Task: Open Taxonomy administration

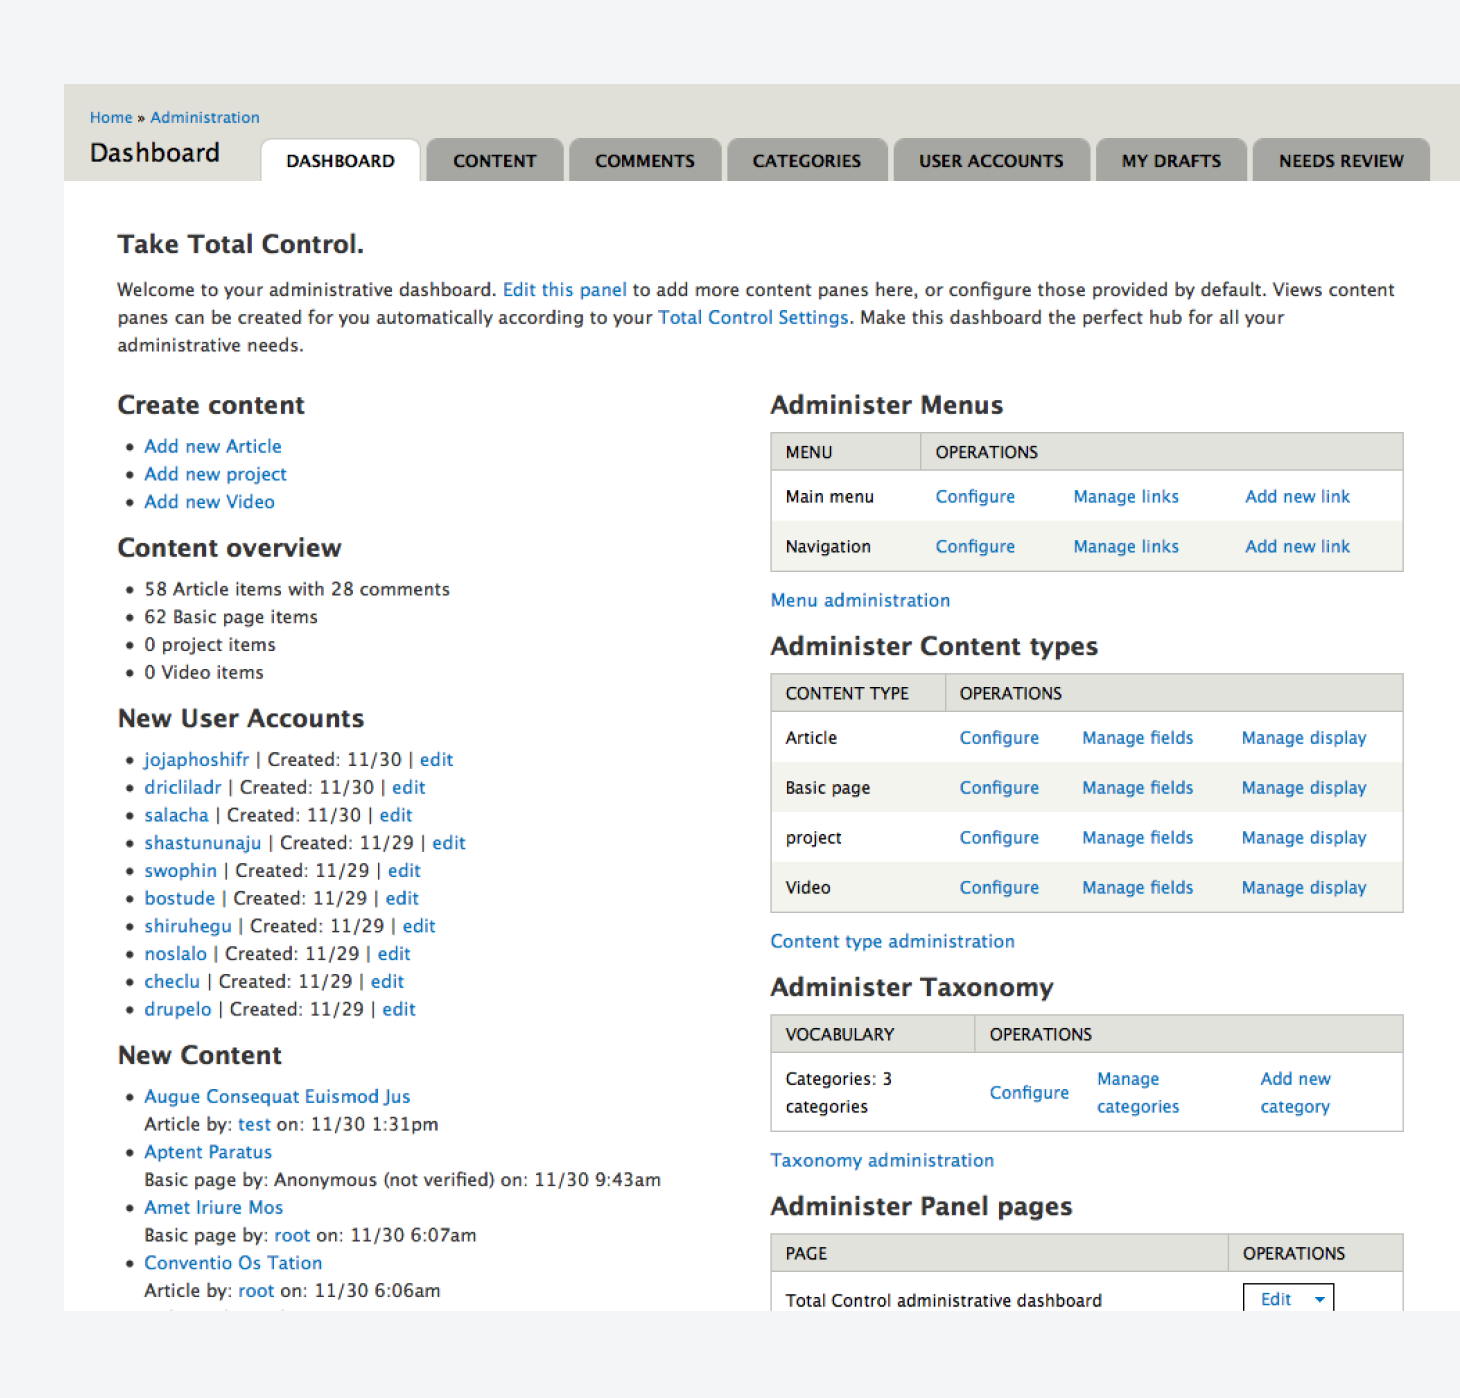Action: [882, 1160]
